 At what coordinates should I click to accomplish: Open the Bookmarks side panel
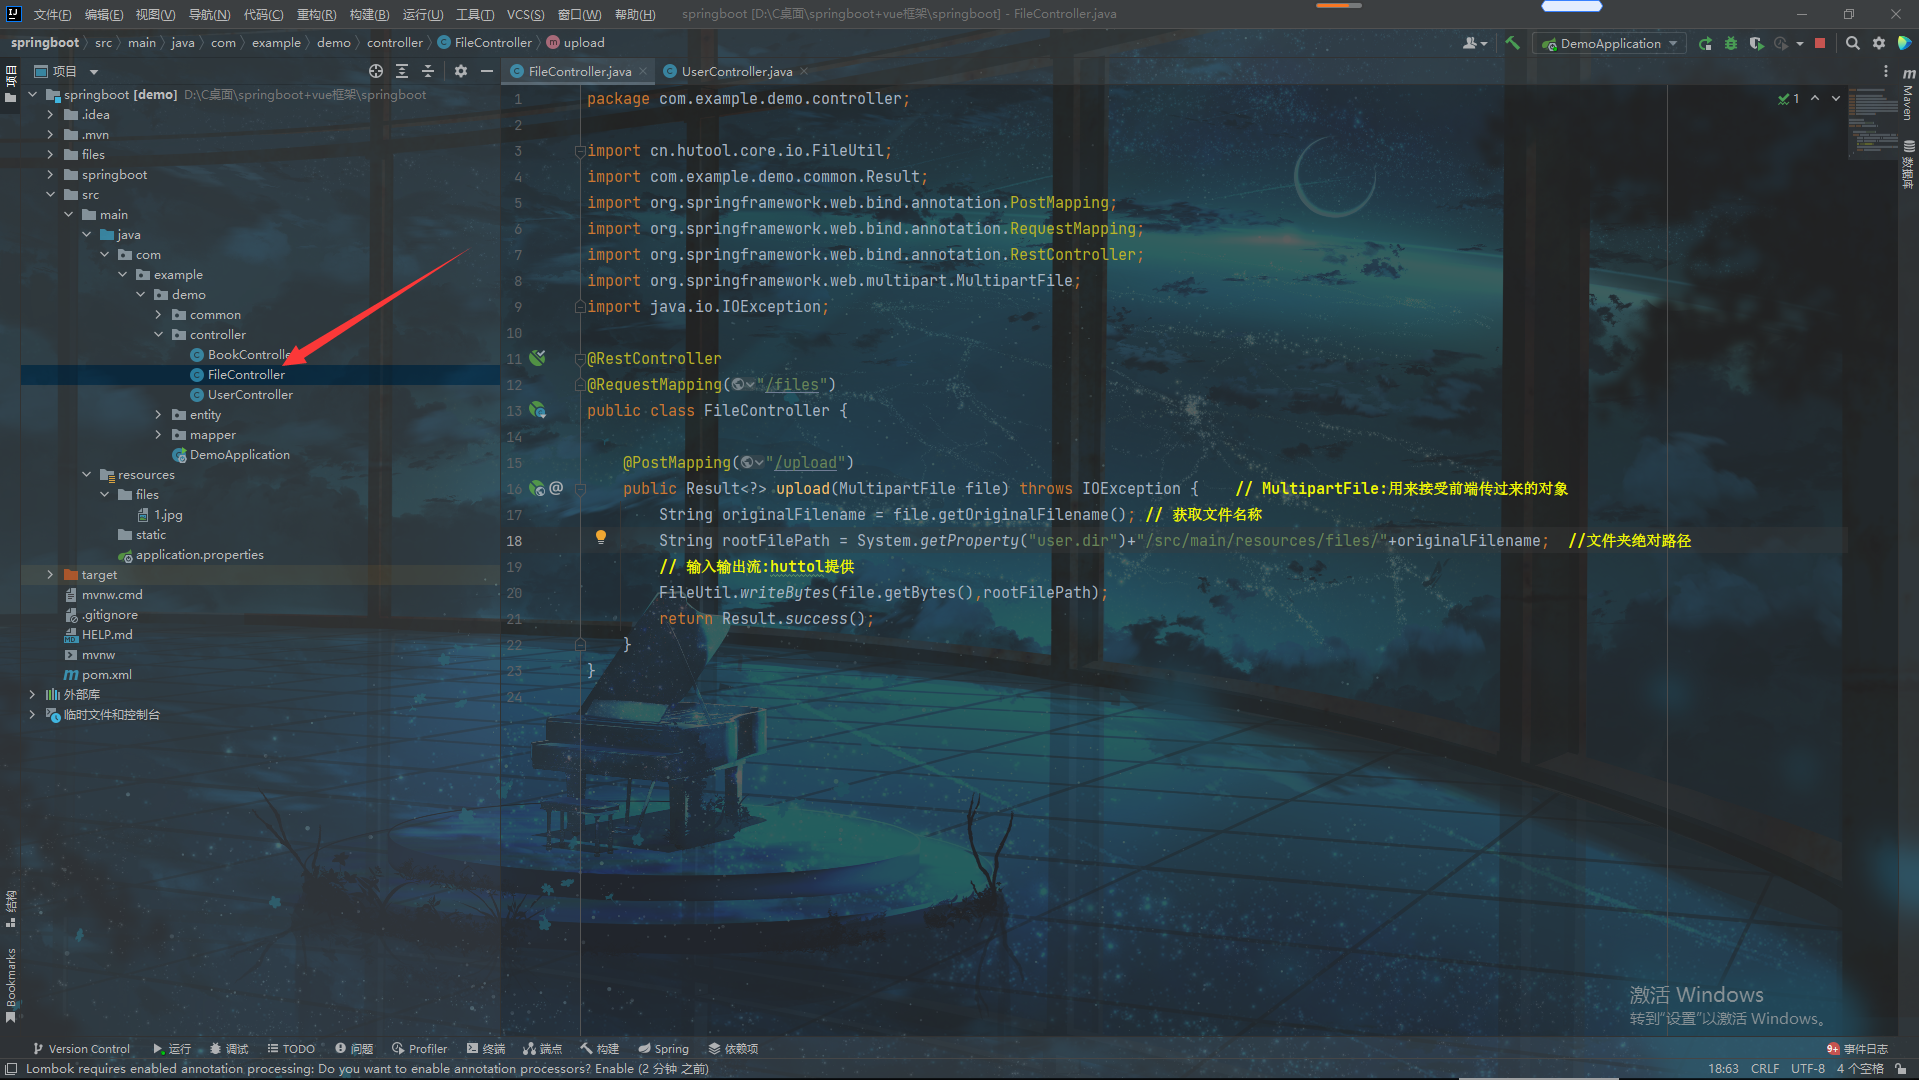coord(11,984)
